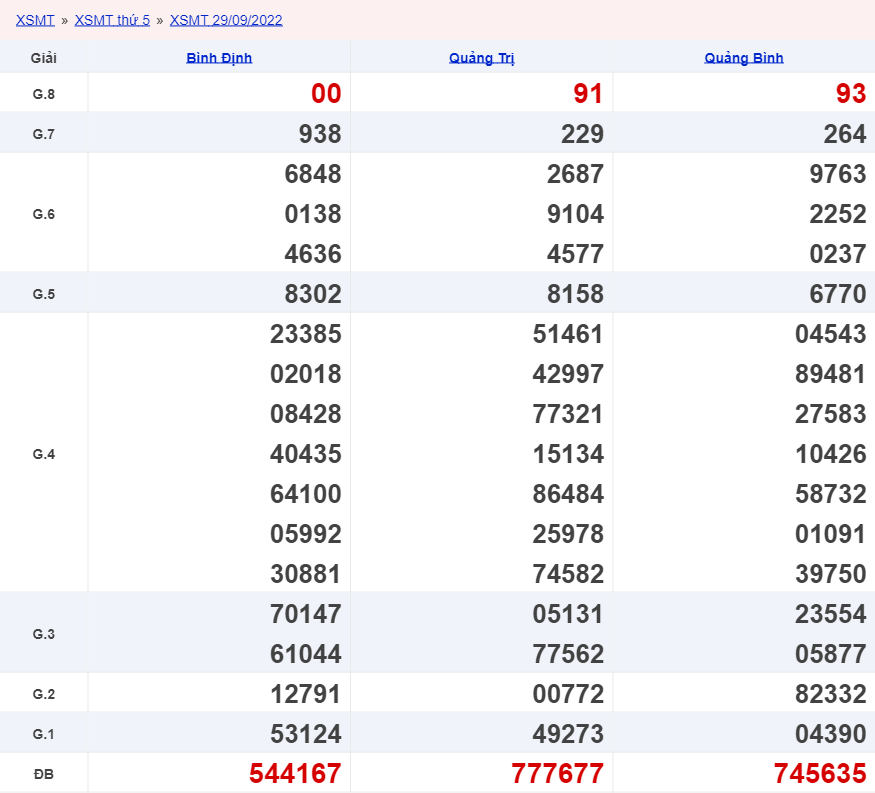The height and width of the screenshot is (793, 875).
Task: Select Quảng Trị special prize 777677
Action: [557, 773]
